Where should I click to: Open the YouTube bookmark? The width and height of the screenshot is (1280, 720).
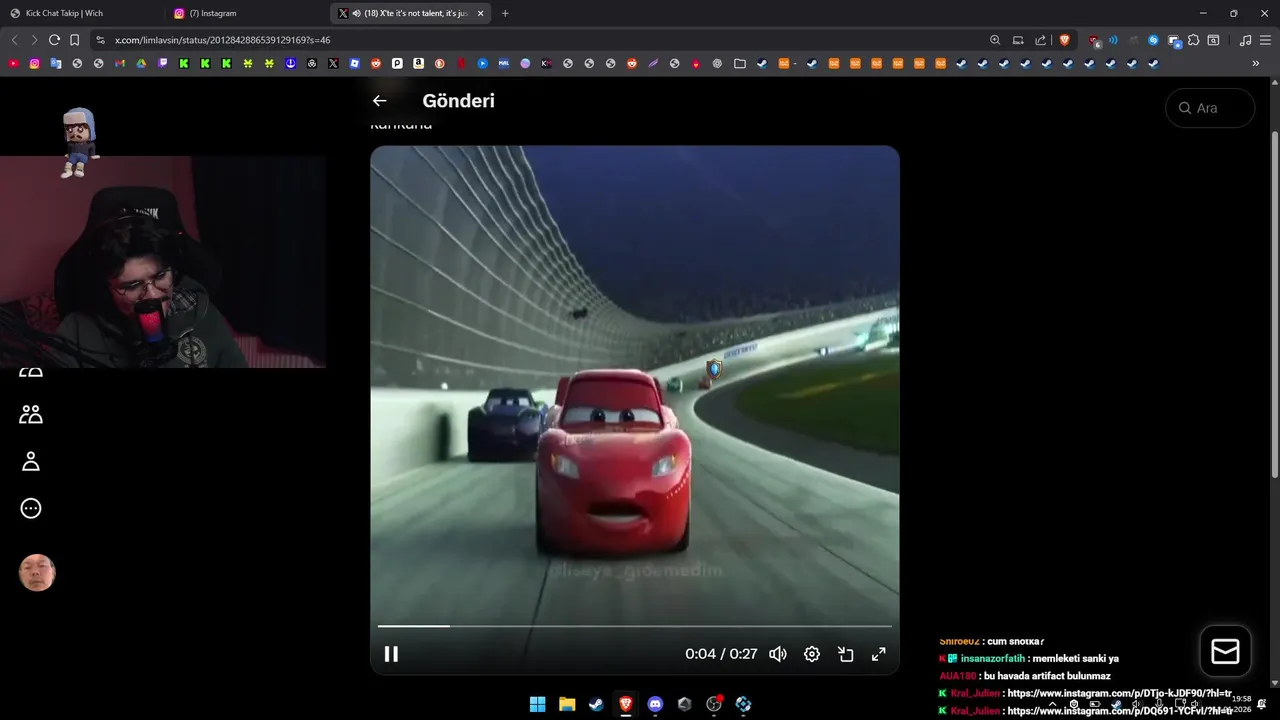coord(13,63)
